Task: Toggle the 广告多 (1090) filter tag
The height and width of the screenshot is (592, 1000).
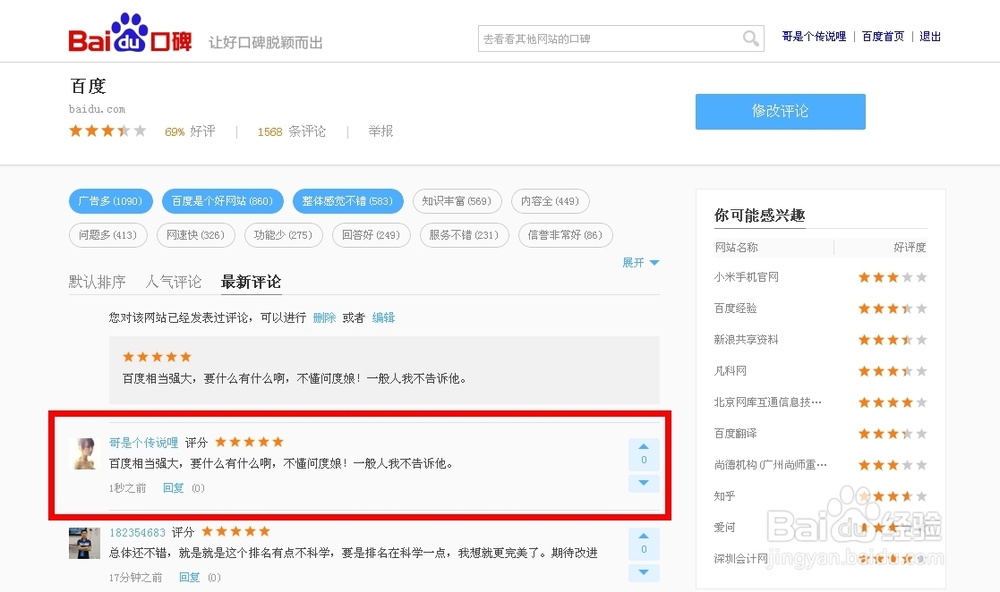Action: pyautogui.click(x=110, y=201)
